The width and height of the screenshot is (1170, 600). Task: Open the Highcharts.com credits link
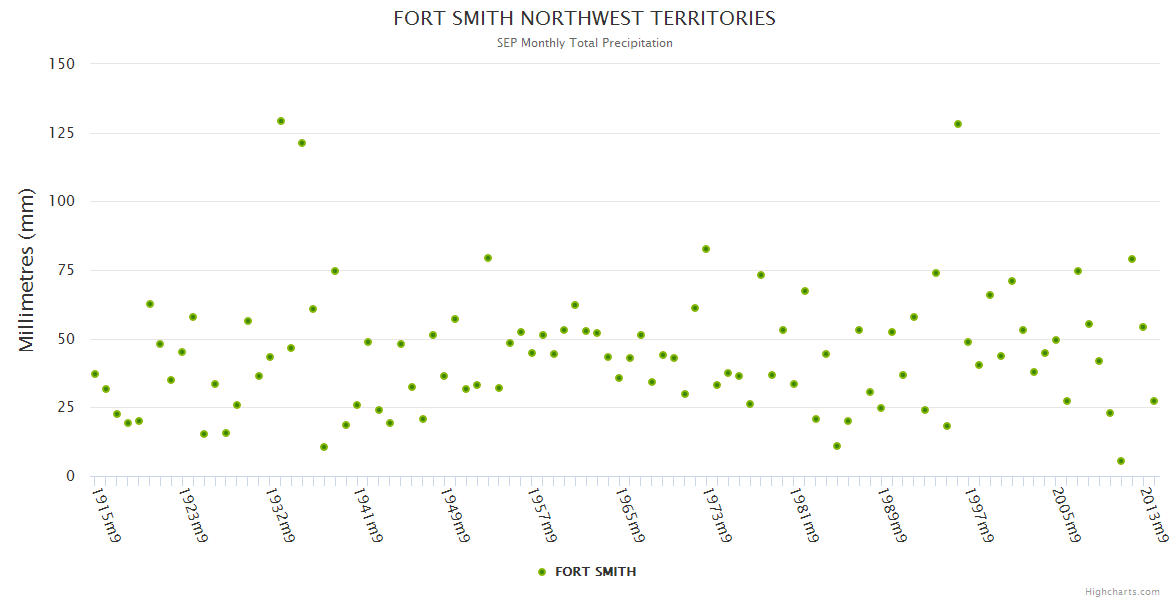(1122, 592)
